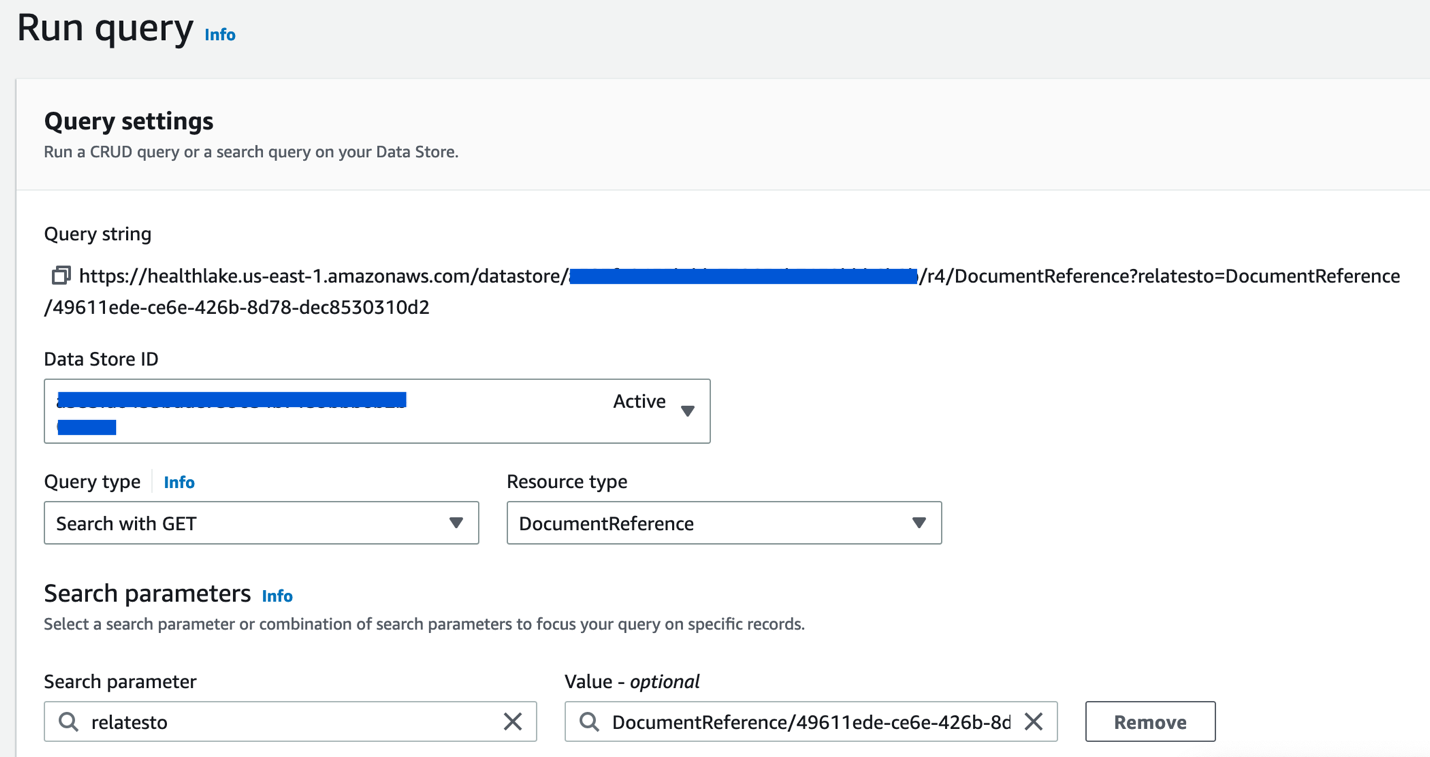The width and height of the screenshot is (1430, 757).
Task: Expand the Data Store ID dropdown arrow
Action: 688,411
